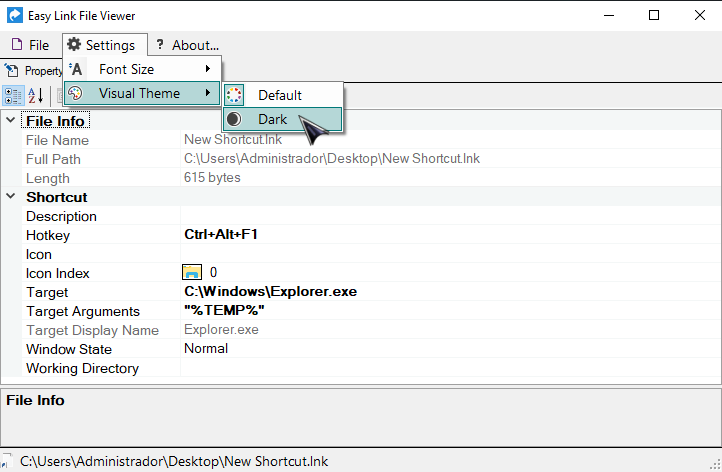The width and height of the screenshot is (722, 472).
Task: Click the Ctrl+Alt+F1 hotkey value
Action: (x=221, y=235)
